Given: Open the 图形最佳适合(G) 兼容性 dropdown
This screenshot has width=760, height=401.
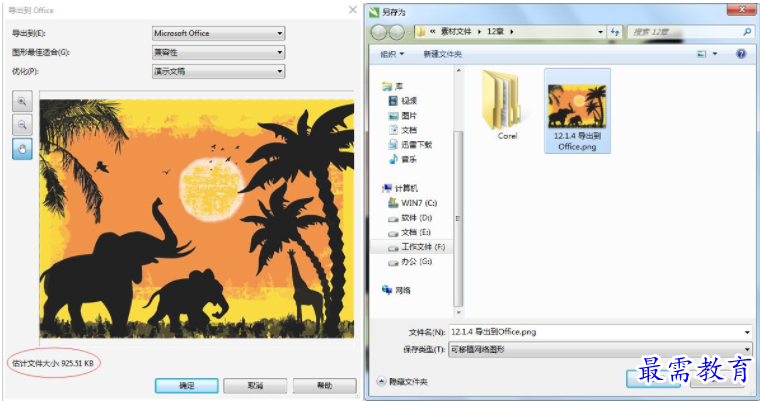Looking at the screenshot, I should pos(218,52).
